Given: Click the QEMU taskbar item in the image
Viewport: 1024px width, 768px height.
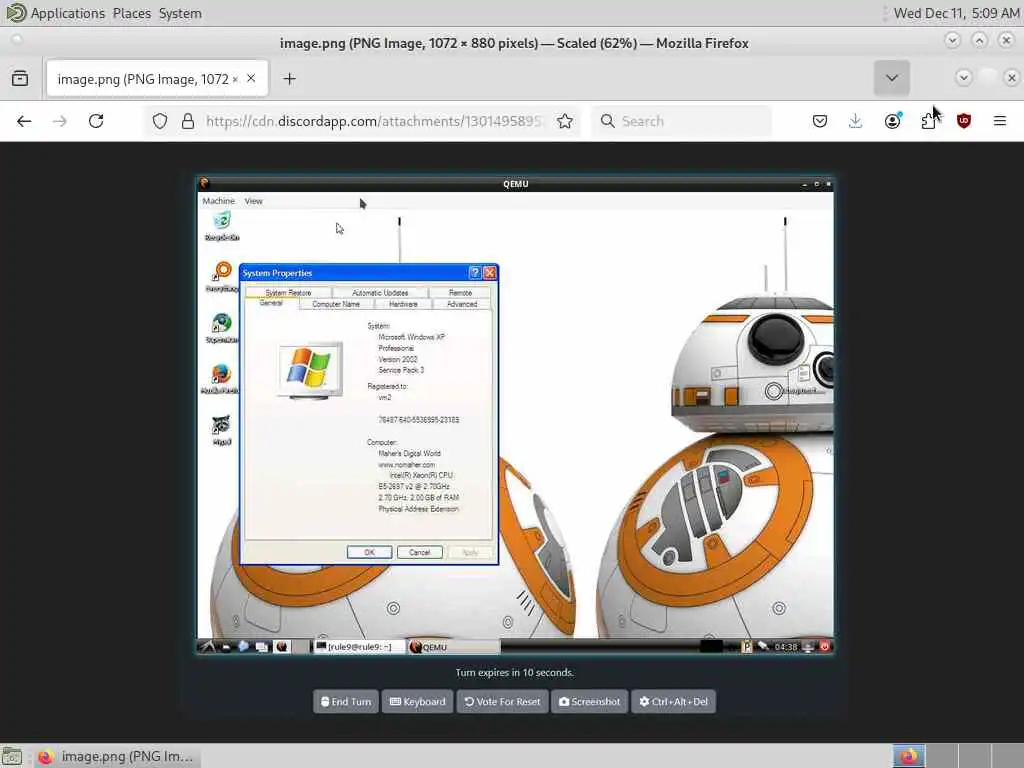Looking at the screenshot, I should click(453, 647).
